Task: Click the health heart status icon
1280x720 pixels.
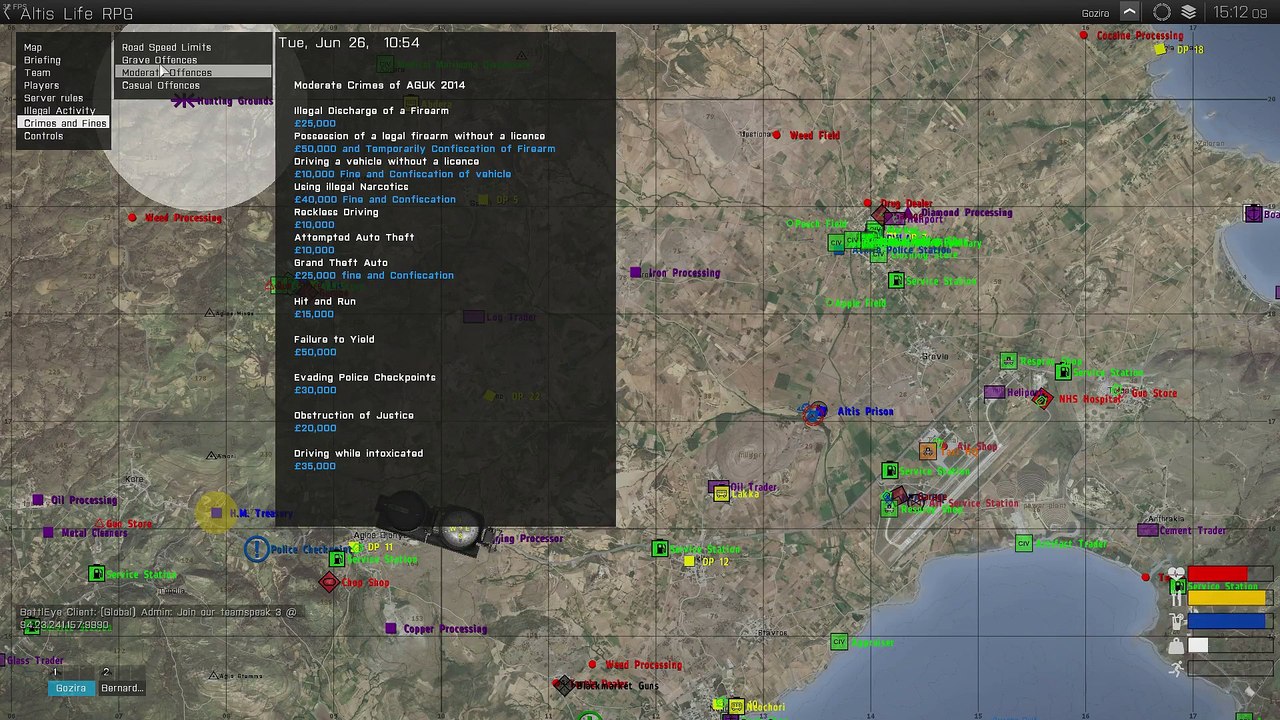Action: point(1176,575)
